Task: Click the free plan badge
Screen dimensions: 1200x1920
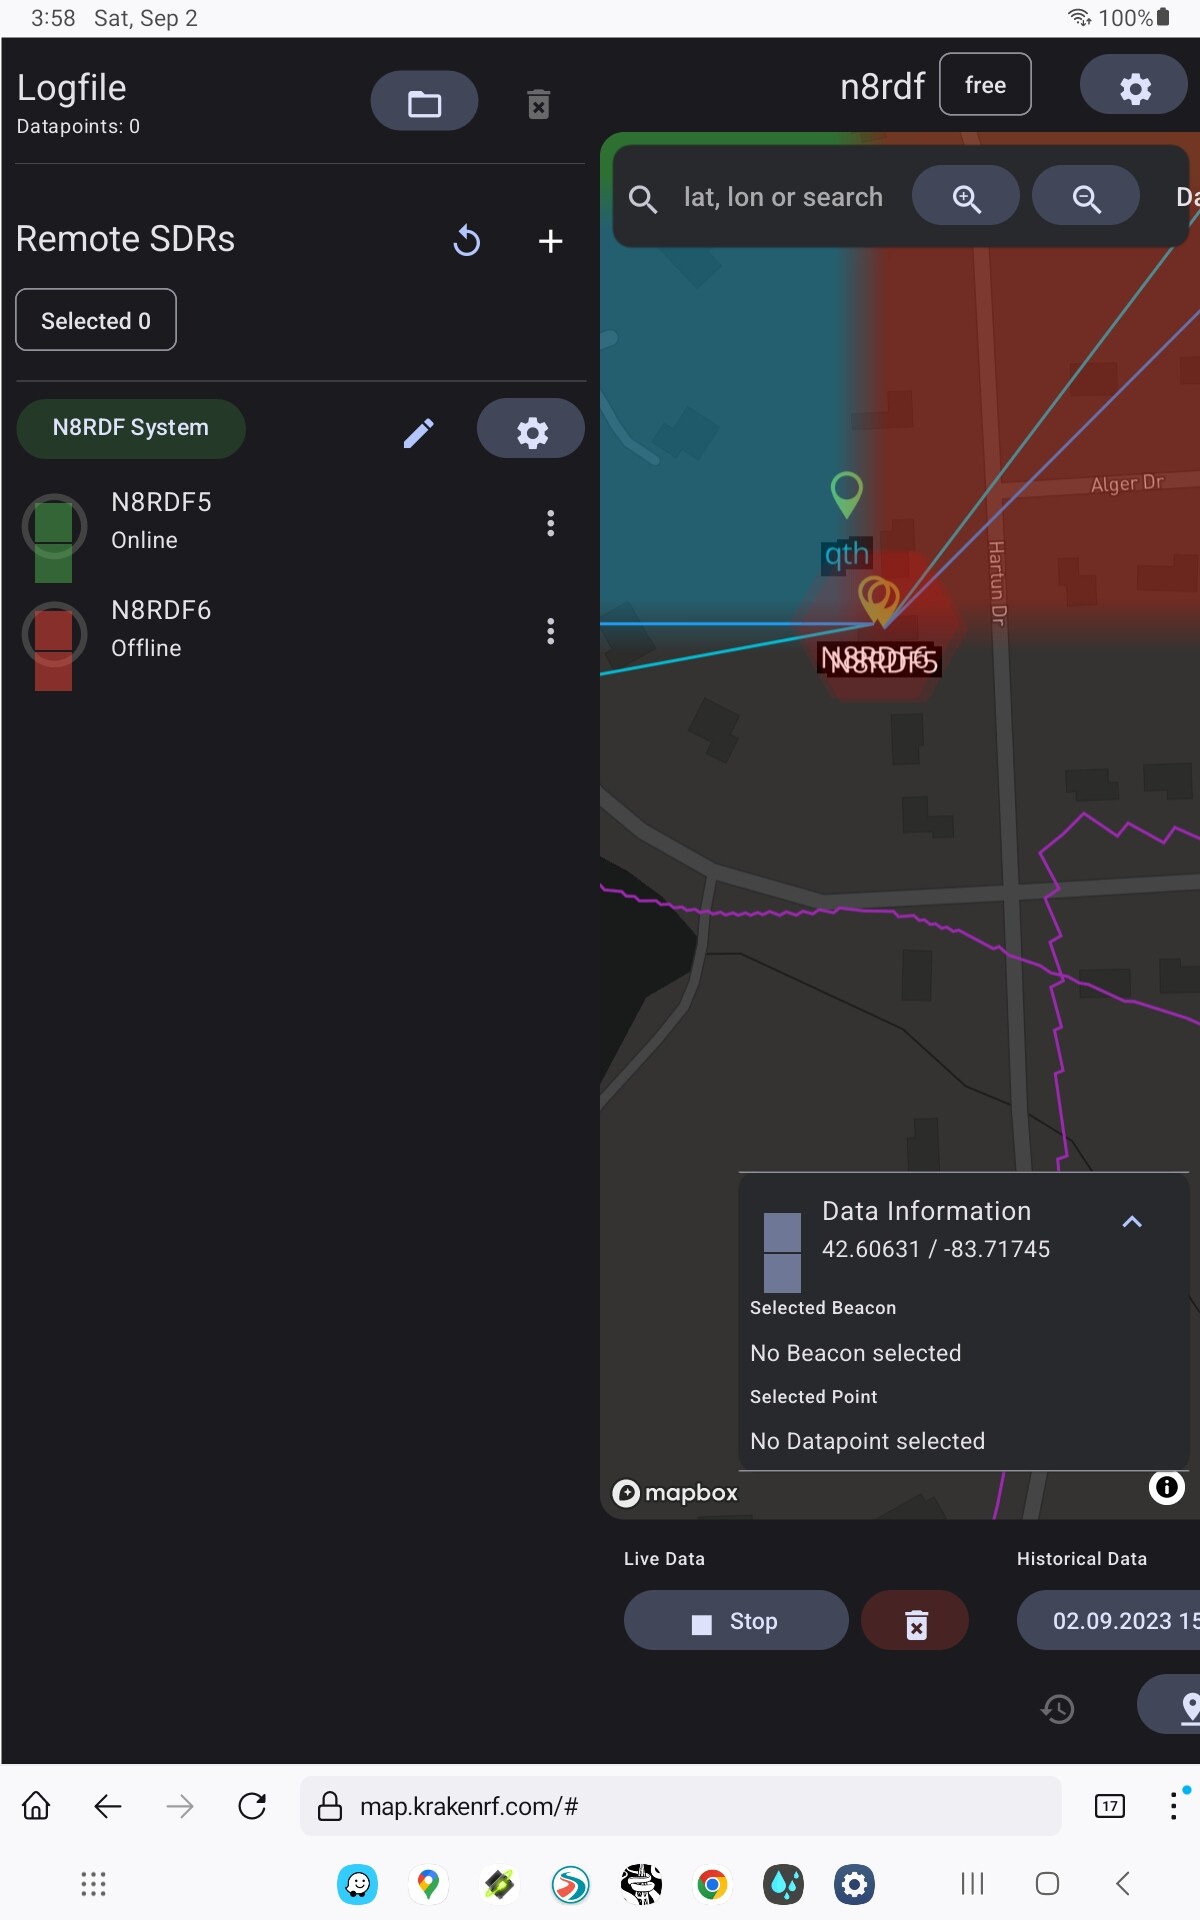Action: (985, 85)
